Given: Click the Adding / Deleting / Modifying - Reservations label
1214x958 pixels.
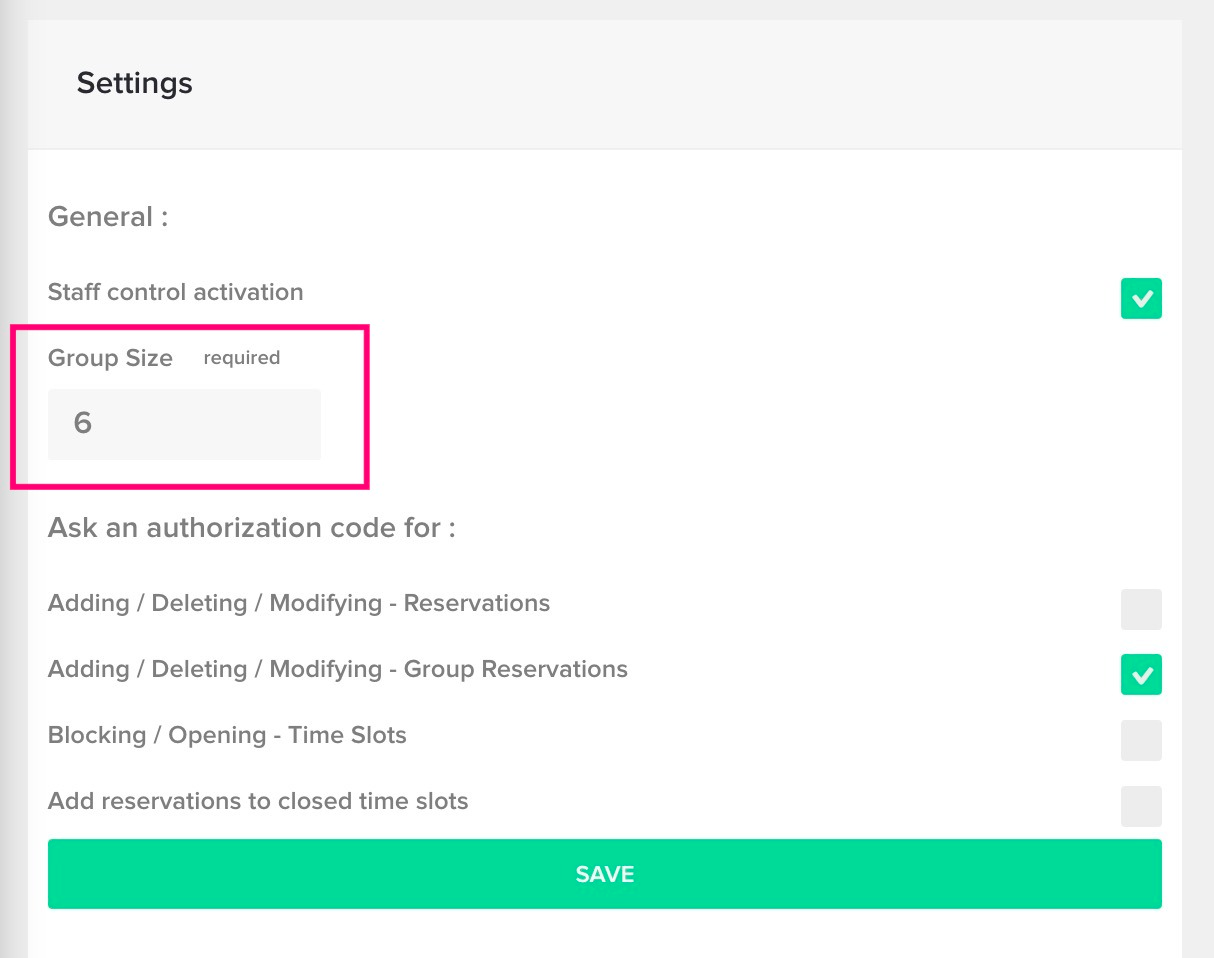Looking at the screenshot, I should click(299, 604).
